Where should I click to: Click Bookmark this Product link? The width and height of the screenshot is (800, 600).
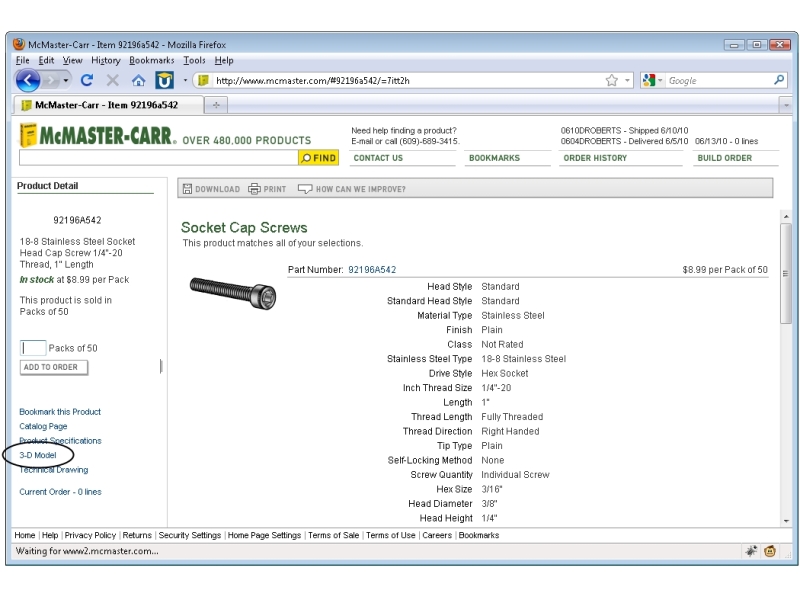tap(60, 412)
